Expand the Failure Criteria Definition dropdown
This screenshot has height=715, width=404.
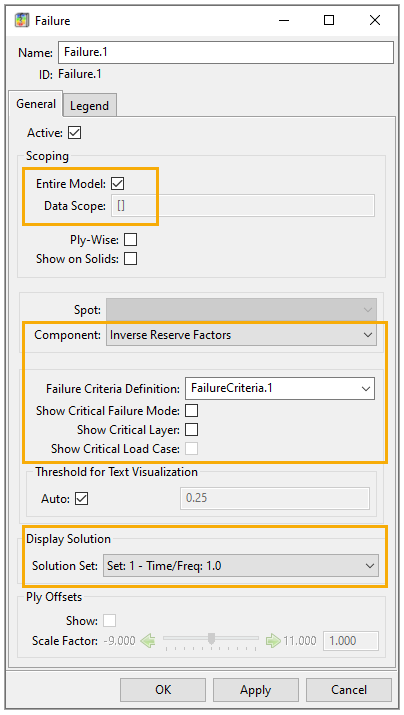coord(280,389)
